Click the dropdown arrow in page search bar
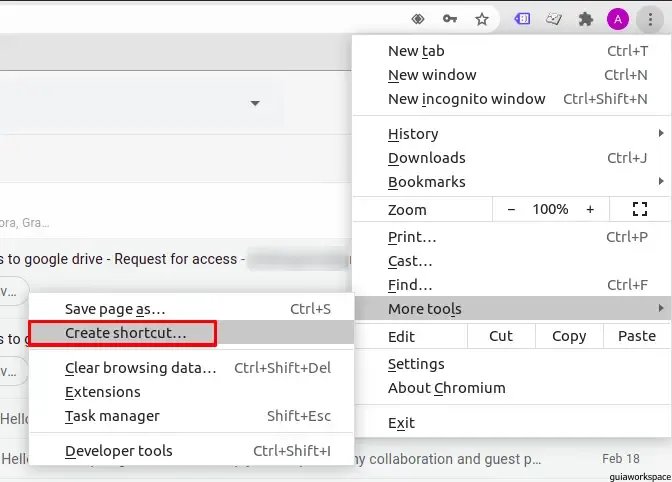The image size is (672, 482). click(x=255, y=103)
